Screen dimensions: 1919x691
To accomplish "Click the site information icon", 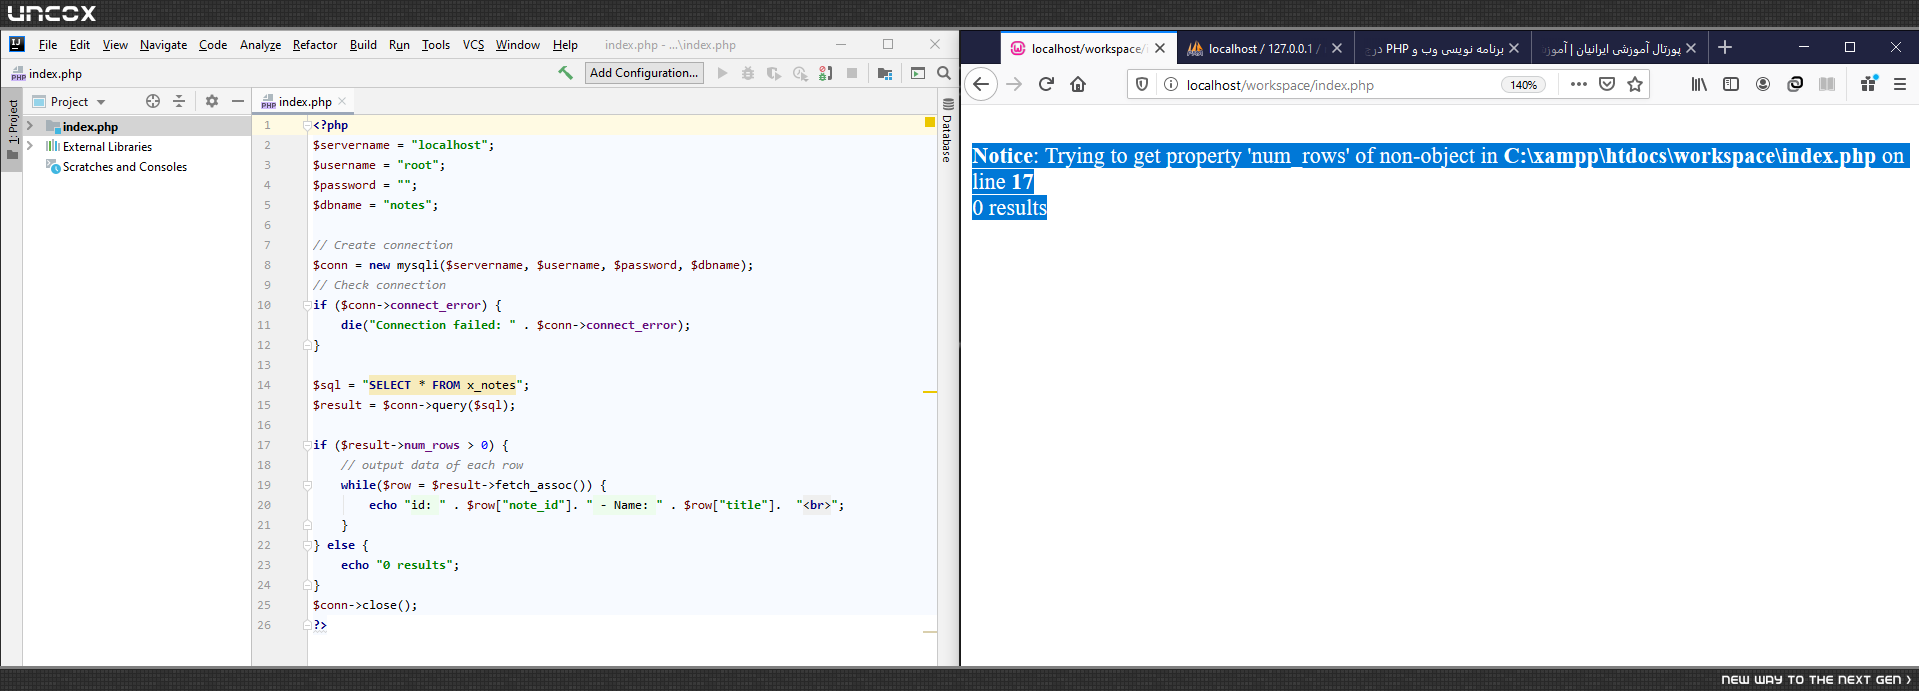I will click(x=1170, y=84).
